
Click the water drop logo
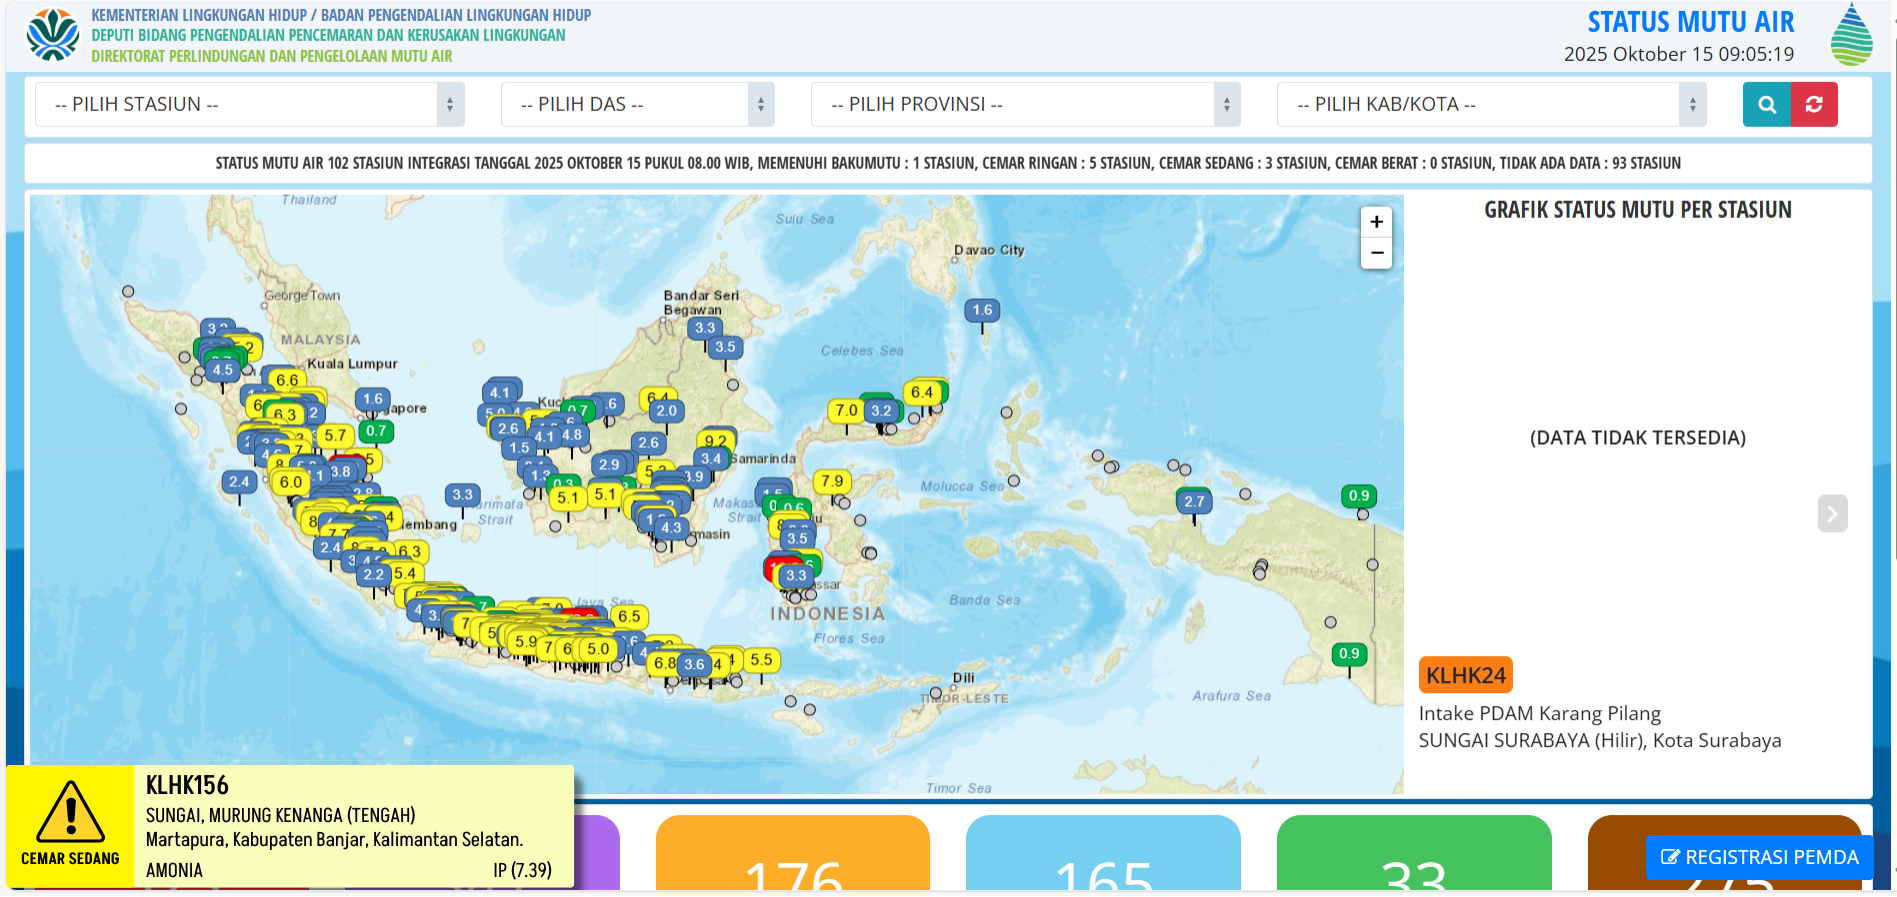click(1851, 35)
